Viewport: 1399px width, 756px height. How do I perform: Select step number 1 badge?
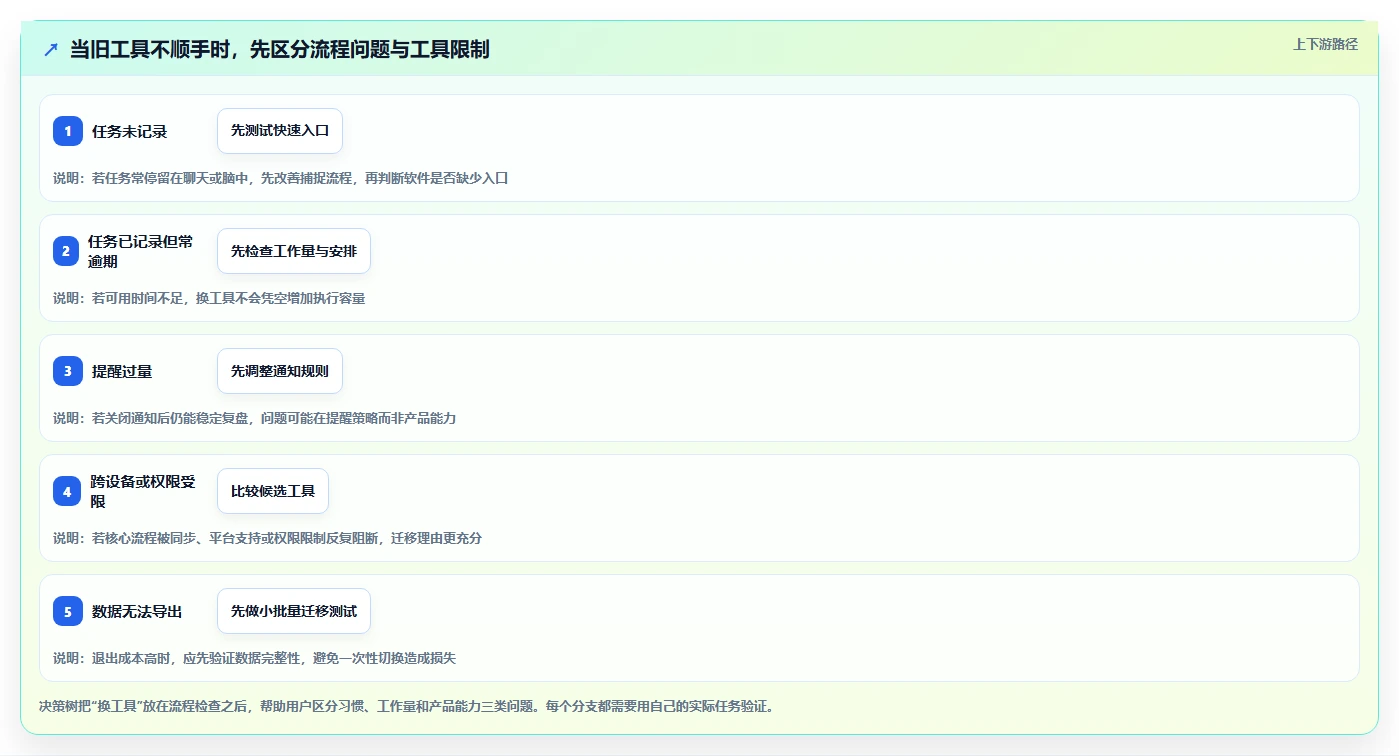point(68,131)
